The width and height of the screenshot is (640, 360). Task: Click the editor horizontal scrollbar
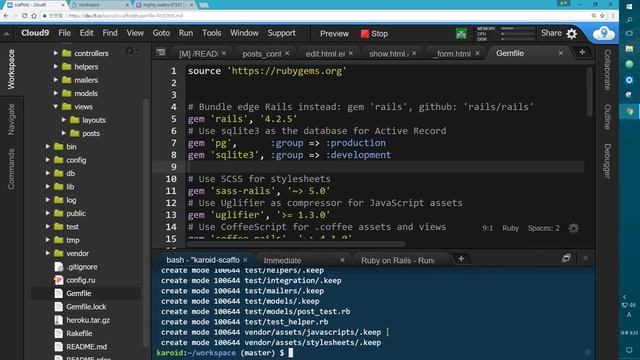[296, 244]
